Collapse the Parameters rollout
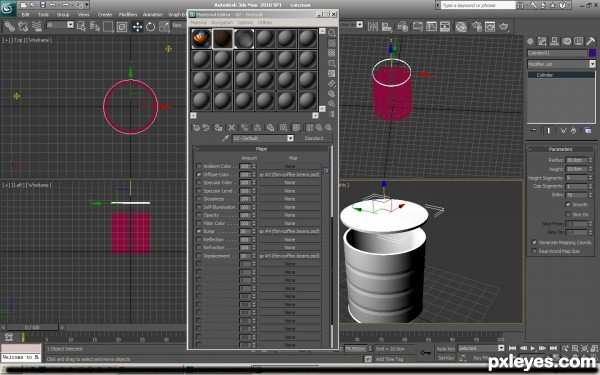This screenshot has width=600, height=375. pos(560,149)
